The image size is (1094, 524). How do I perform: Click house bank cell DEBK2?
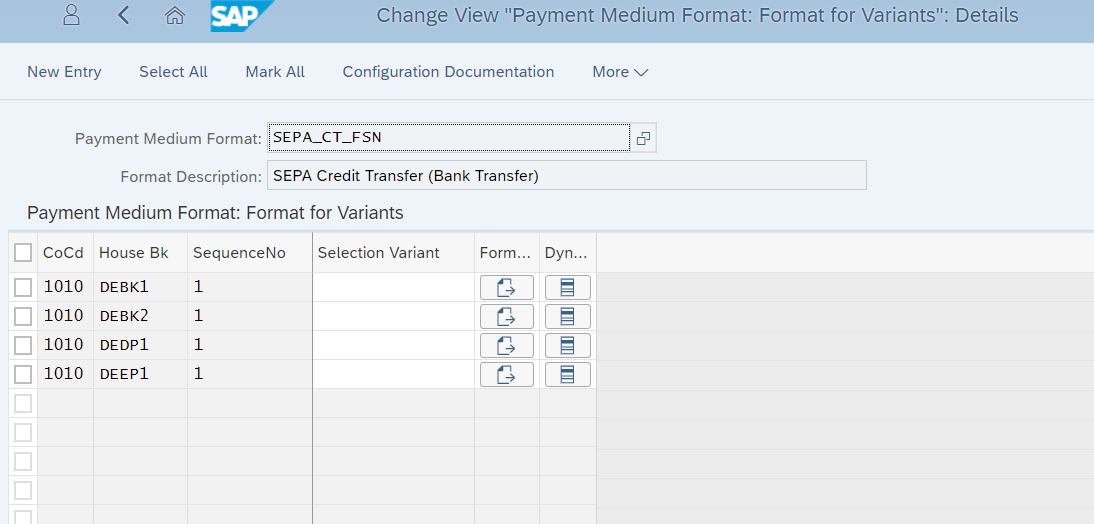pos(140,316)
